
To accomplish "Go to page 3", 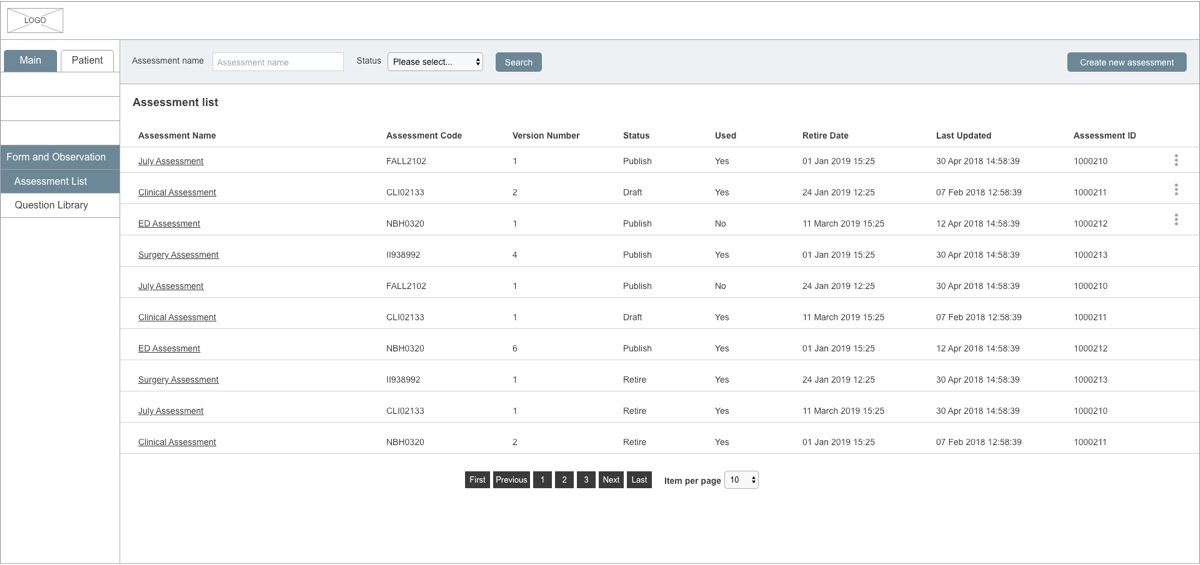I will [x=586, y=480].
